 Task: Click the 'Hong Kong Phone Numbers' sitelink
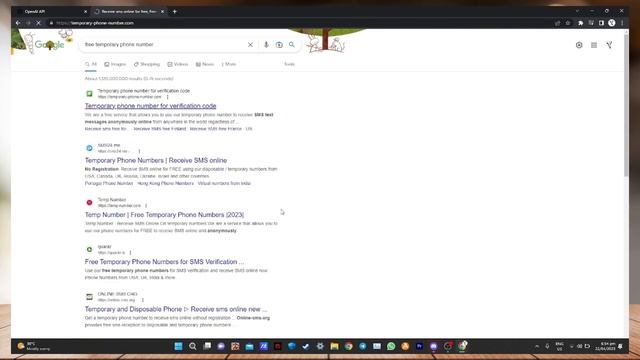pyautogui.click(x=166, y=183)
